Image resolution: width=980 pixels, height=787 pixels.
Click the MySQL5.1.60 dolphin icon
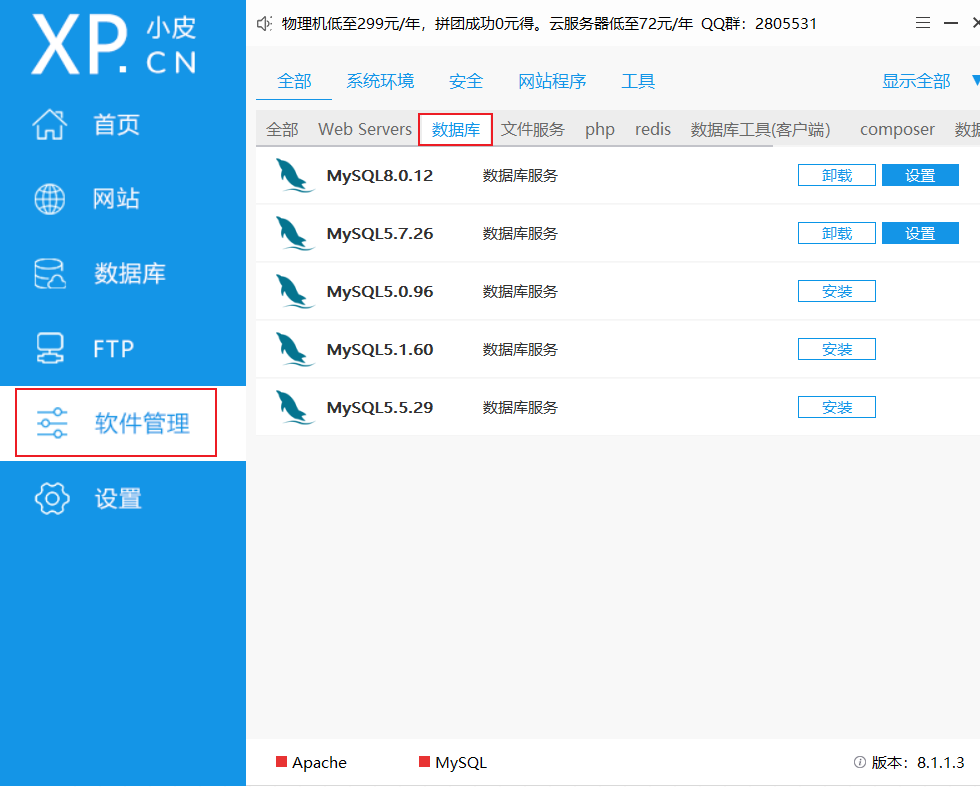coord(294,349)
